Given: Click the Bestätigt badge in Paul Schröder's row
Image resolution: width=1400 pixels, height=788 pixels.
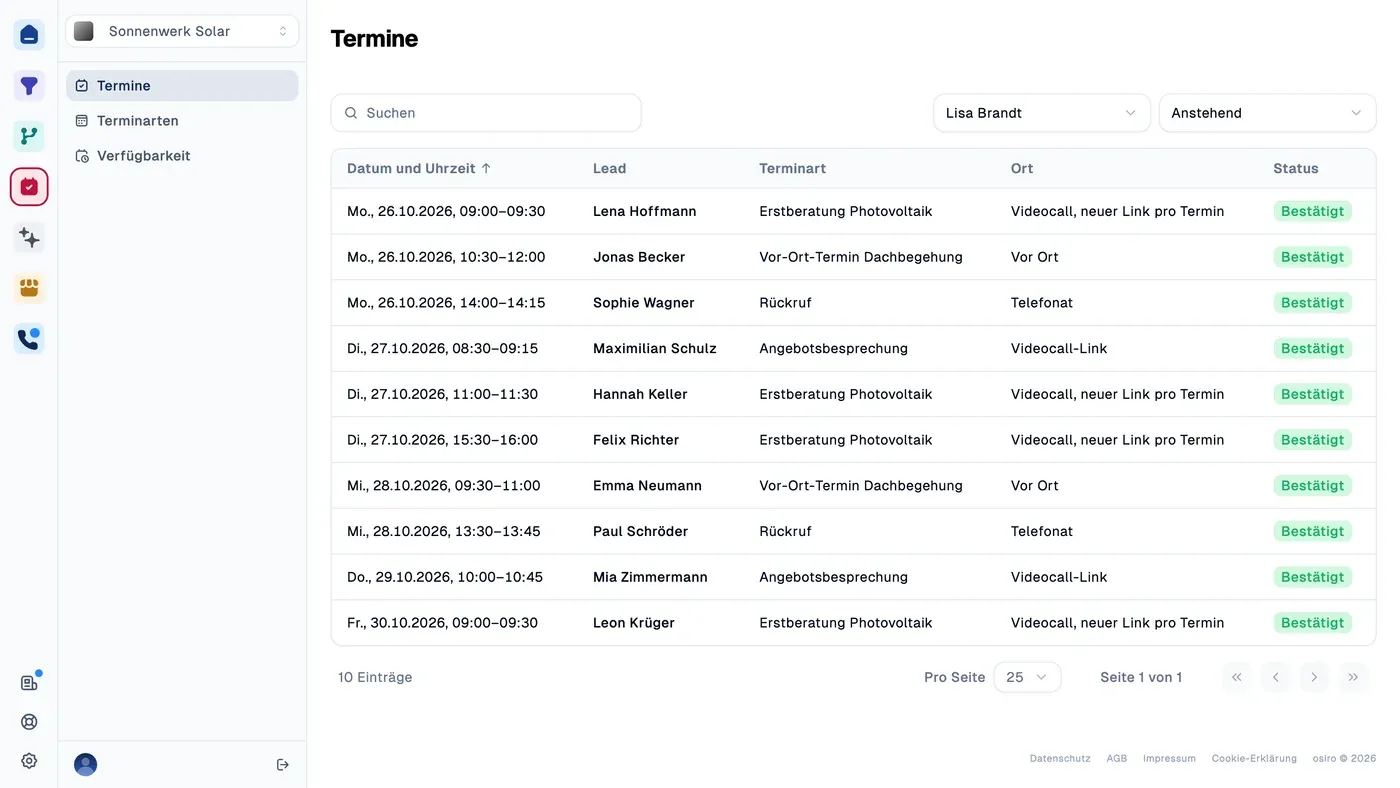Looking at the screenshot, I should pos(1312,531).
